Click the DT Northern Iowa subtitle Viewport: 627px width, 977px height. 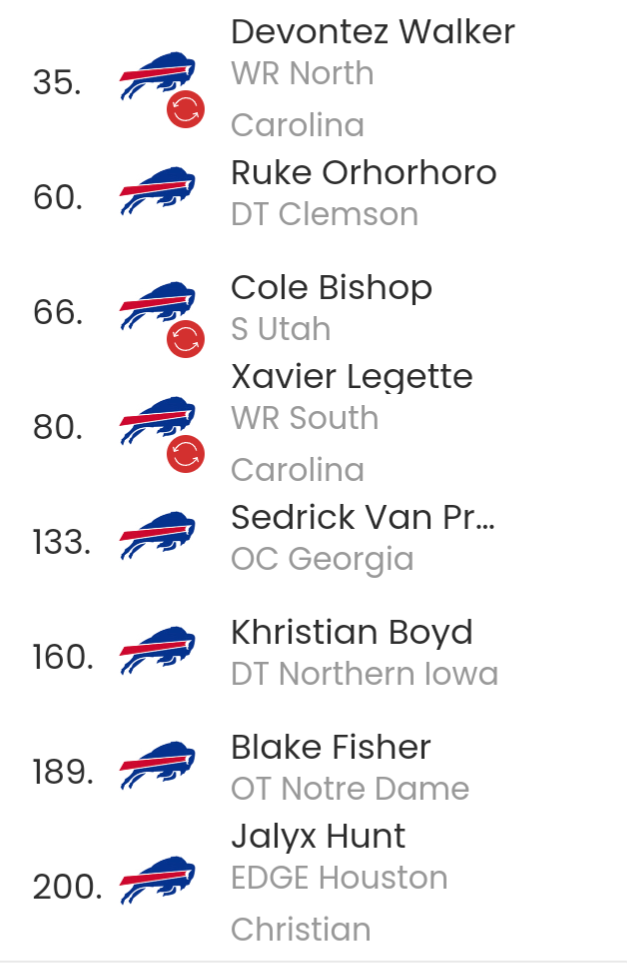click(365, 674)
